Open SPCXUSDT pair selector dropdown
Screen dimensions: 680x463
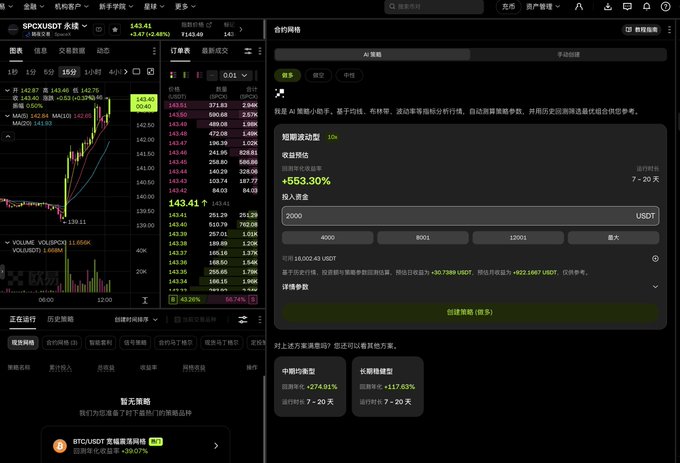pyautogui.click(x=55, y=26)
